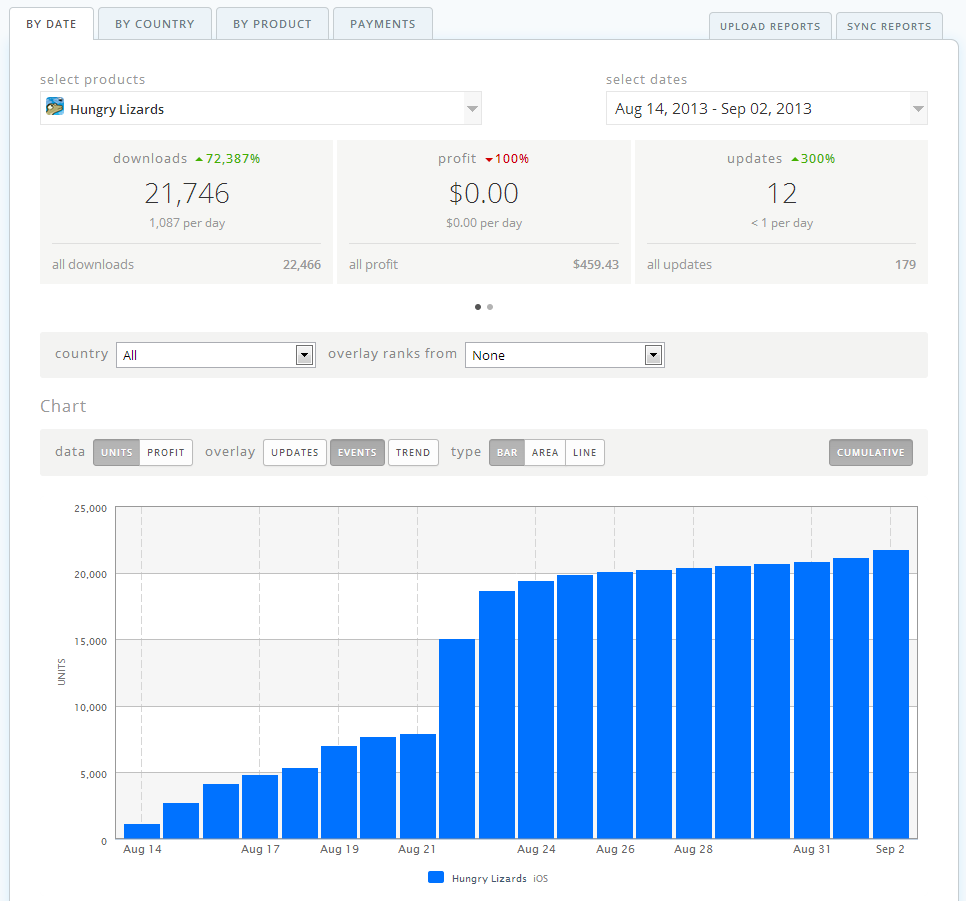Click the 1,087 per day text
966x901 pixels.
[x=187, y=223]
